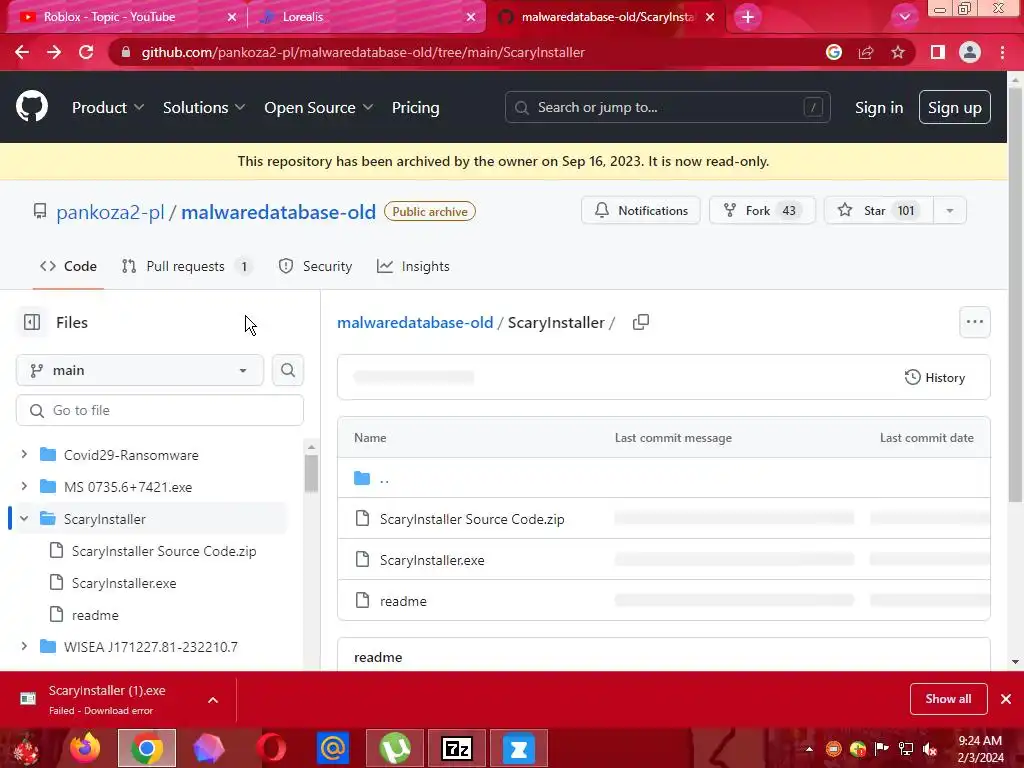Open the Insights tab
Image resolution: width=1024 pixels, height=768 pixels.
[413, 266]
